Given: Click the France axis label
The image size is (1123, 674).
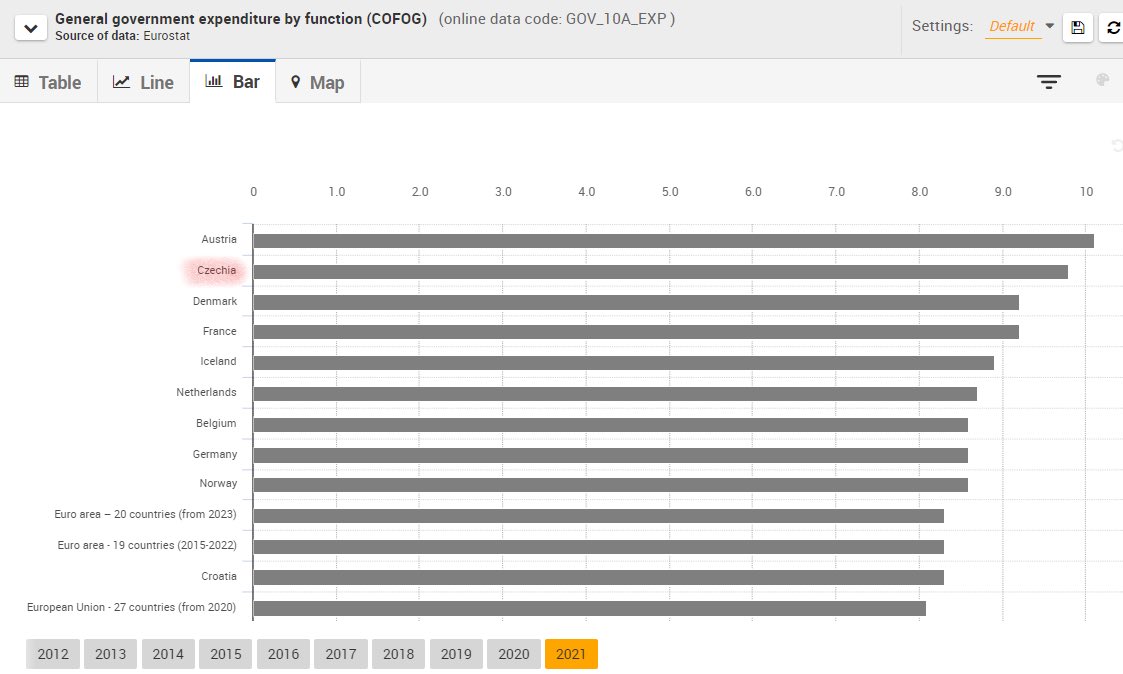Looking at the screenshot, I should click(219, 331).
